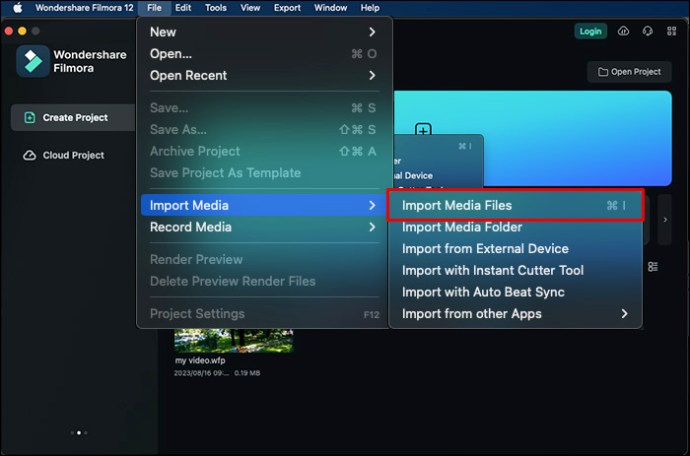The height and width of the screenshot is (456, 690).
Task: Choose Import with Auto Beat Sync
Action: 483,292
